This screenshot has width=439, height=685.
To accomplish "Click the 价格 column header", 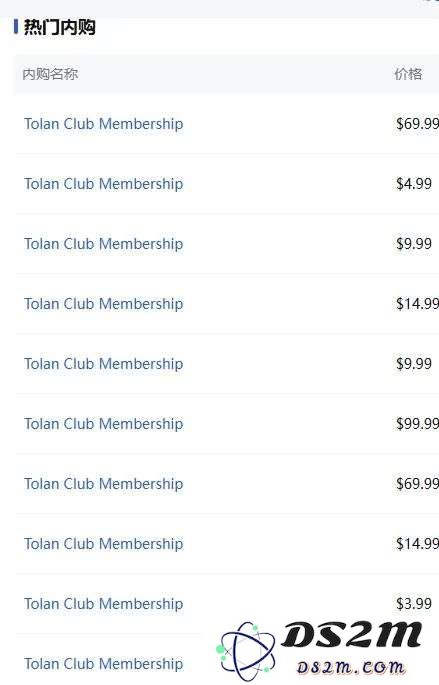I will 408,74.
